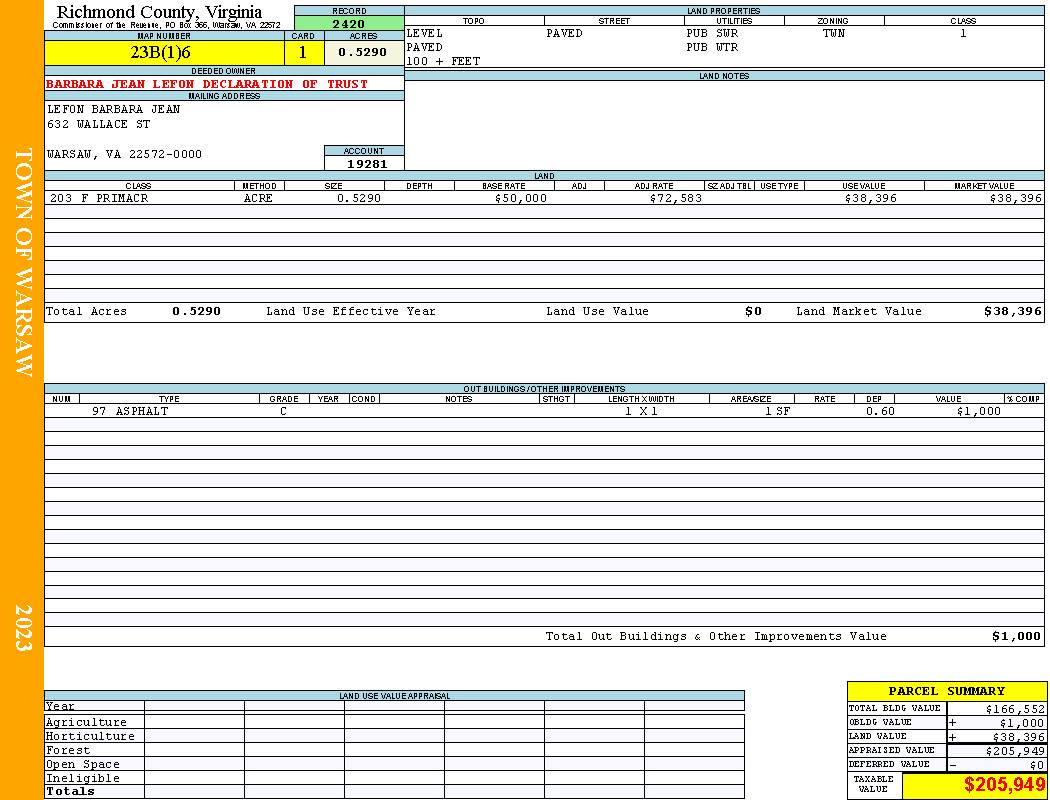Select the Totals row label
1050x800 pixels.
(x=70, y=791)
